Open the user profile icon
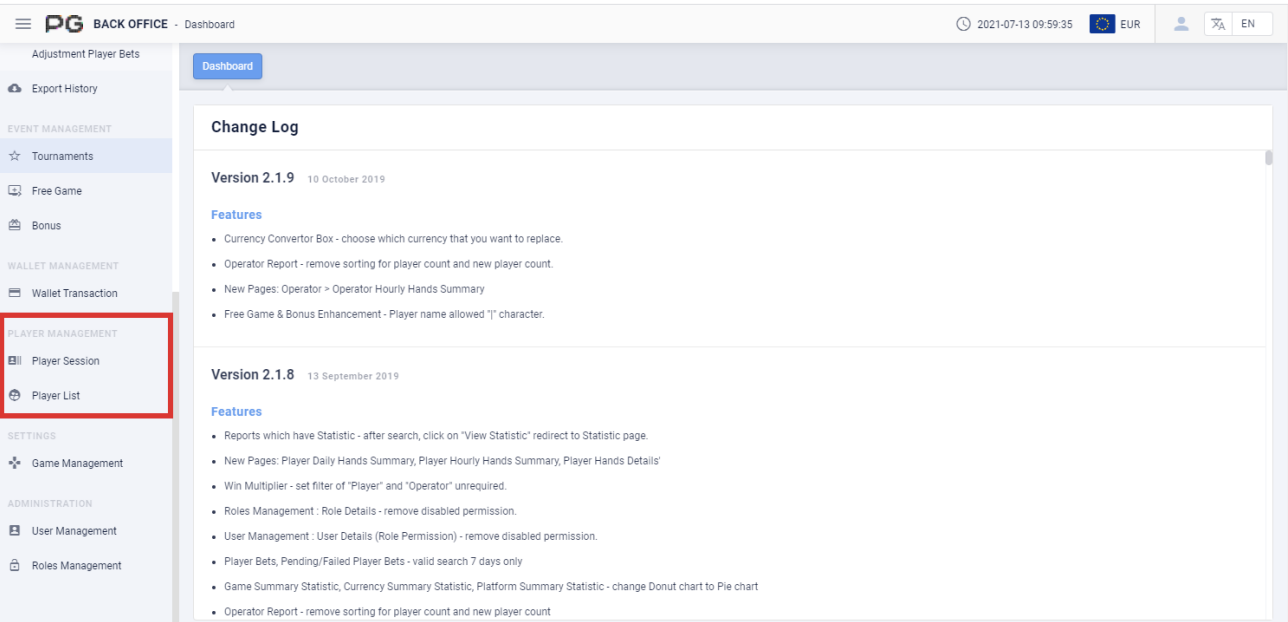This screenshot has height=622, width=1288. click(1180, 24)
